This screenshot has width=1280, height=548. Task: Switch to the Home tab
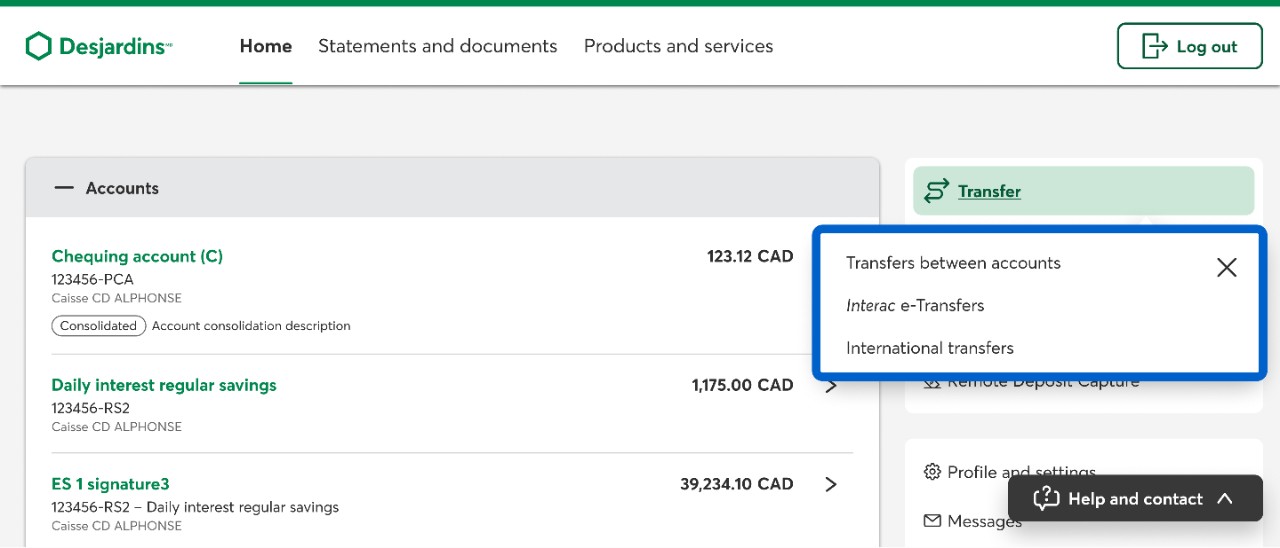(265, 46)
